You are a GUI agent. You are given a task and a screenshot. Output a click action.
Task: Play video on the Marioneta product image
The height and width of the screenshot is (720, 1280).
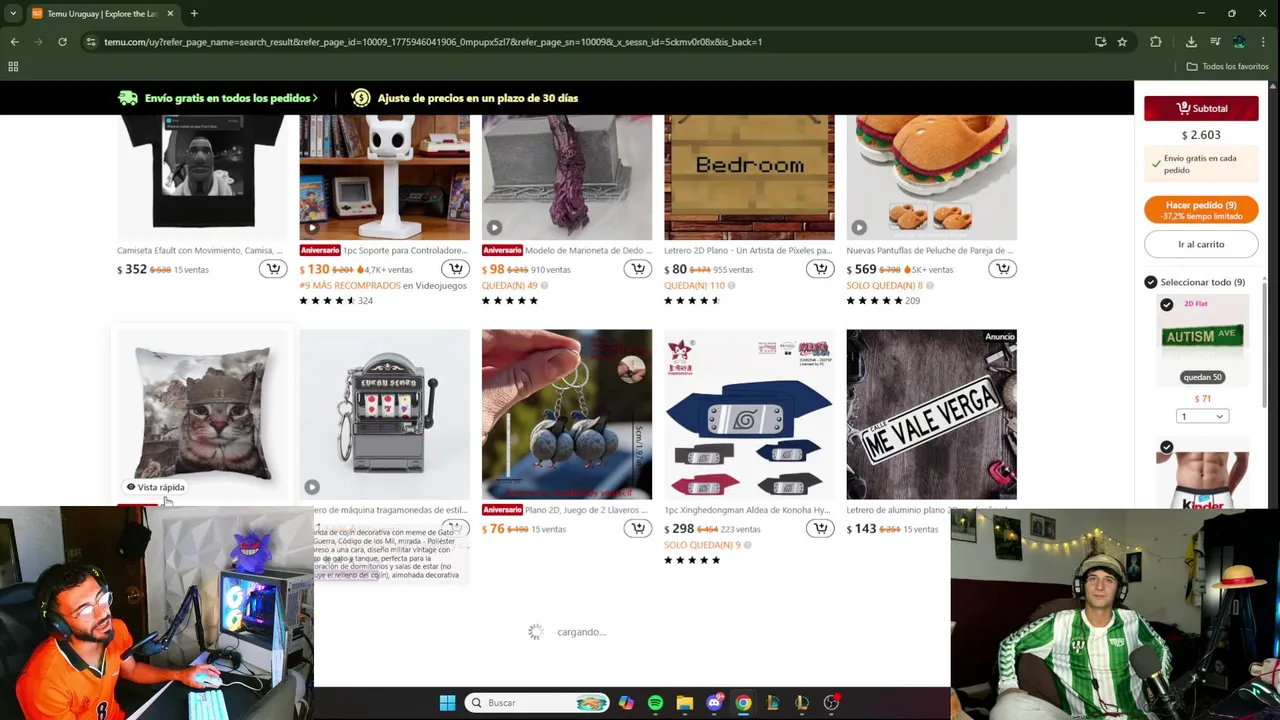tap(494, 228)
